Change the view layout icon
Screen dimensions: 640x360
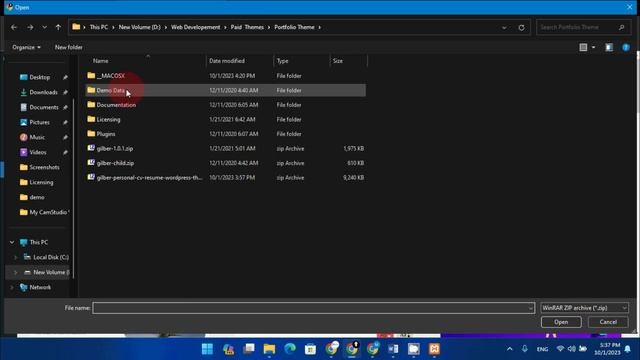click(583, 47)
